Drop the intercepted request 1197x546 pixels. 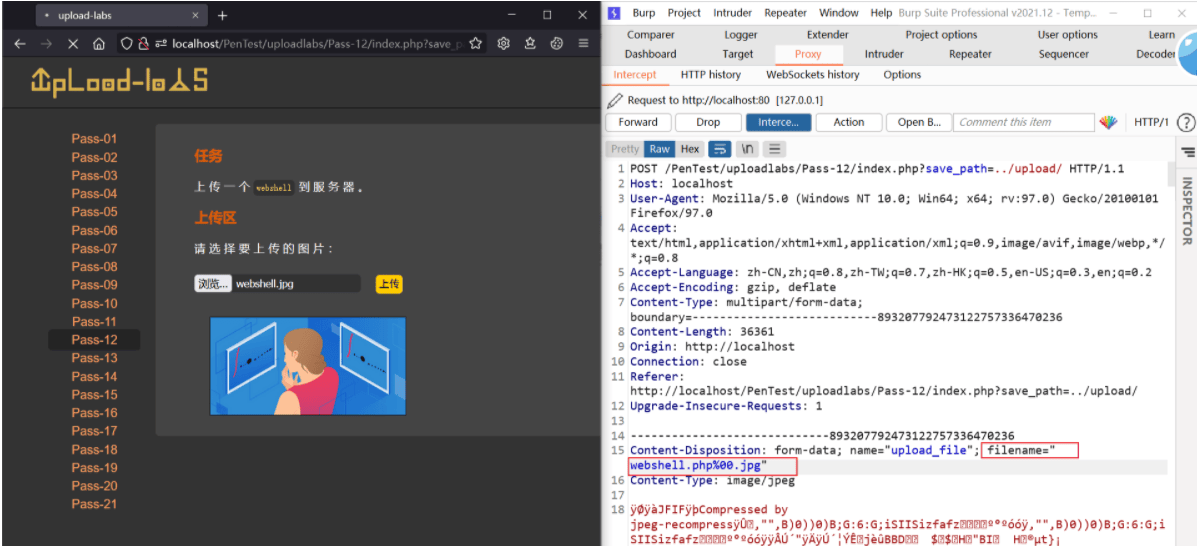click(x=708, y=122)
